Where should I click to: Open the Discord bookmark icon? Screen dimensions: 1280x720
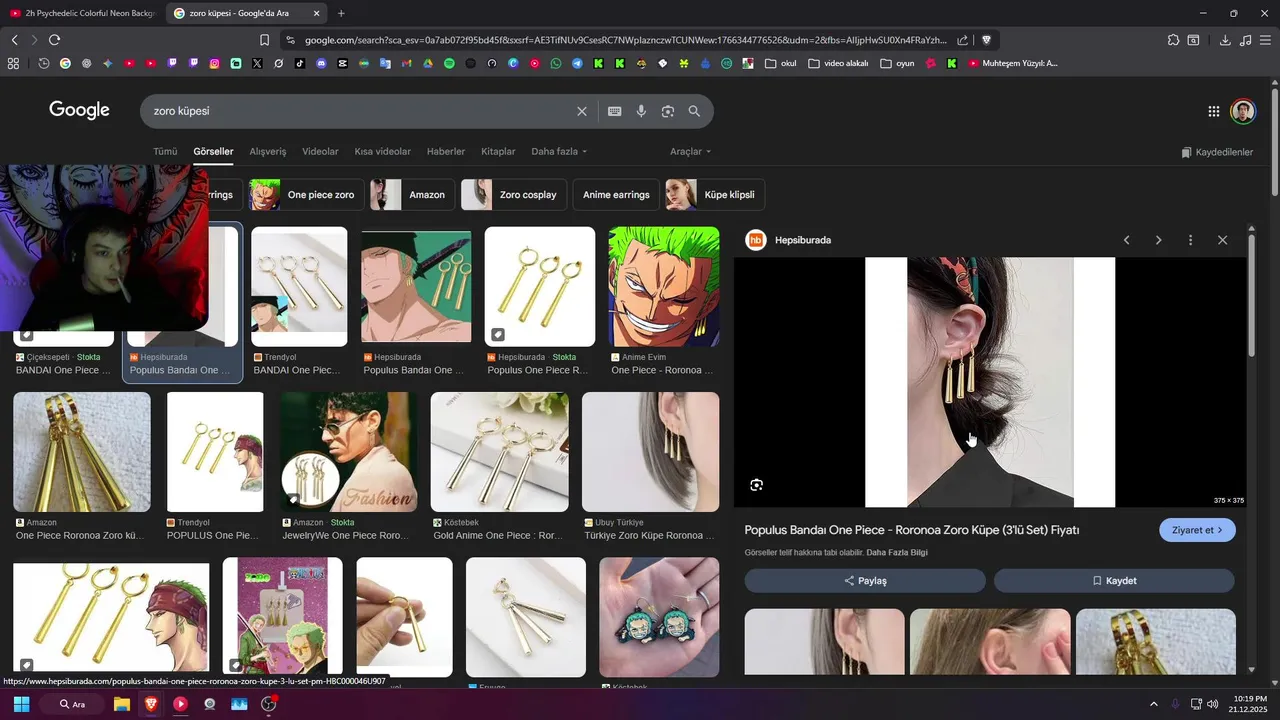321,63
